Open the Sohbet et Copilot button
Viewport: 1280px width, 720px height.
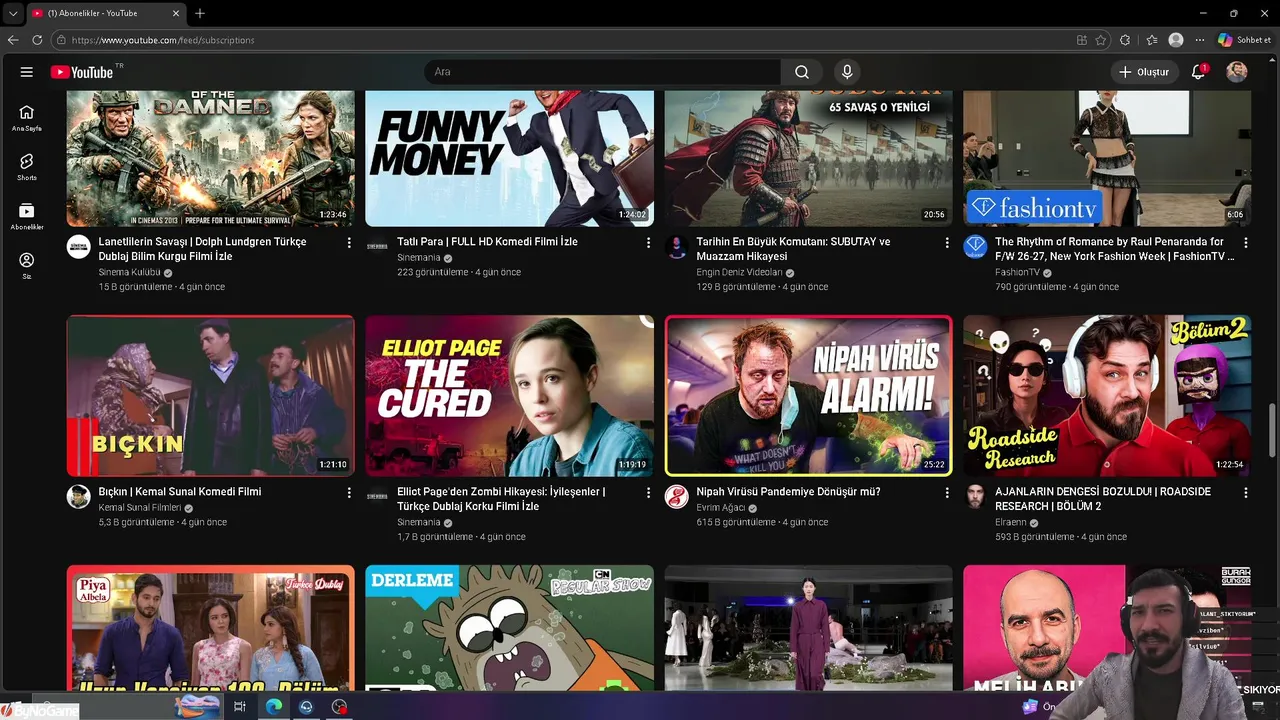(x=1245, y=40)
